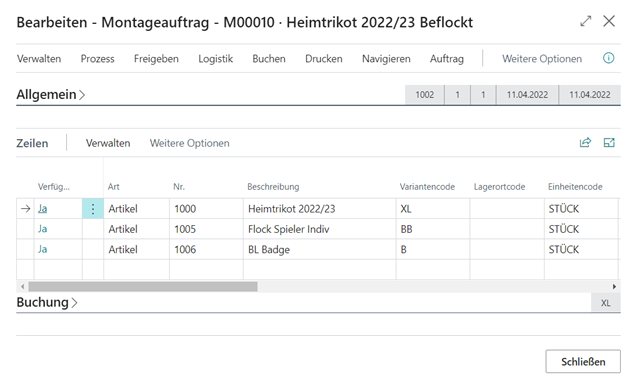The height and width of the screenshot is (387, 637).
Task: Maximize the Zeilen section with expand icon
Action: pos(609,143)
